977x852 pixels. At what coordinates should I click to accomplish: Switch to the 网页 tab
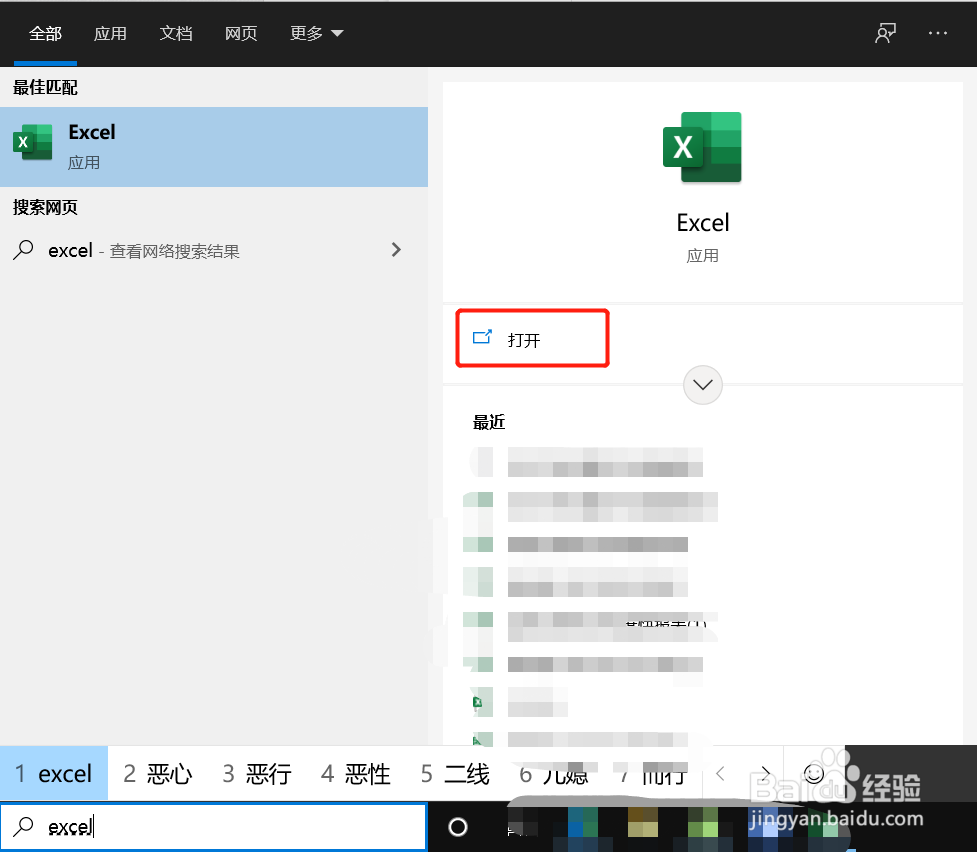pos(241,33)
